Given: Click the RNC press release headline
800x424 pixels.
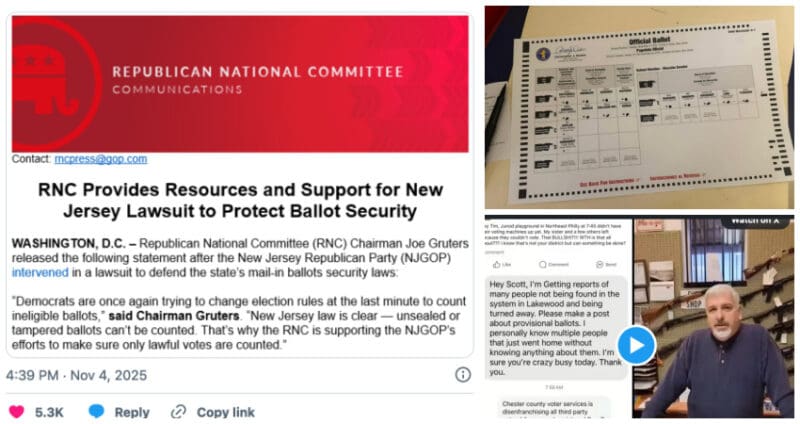Looking at the screenshot, I should (x=240, y=199).
